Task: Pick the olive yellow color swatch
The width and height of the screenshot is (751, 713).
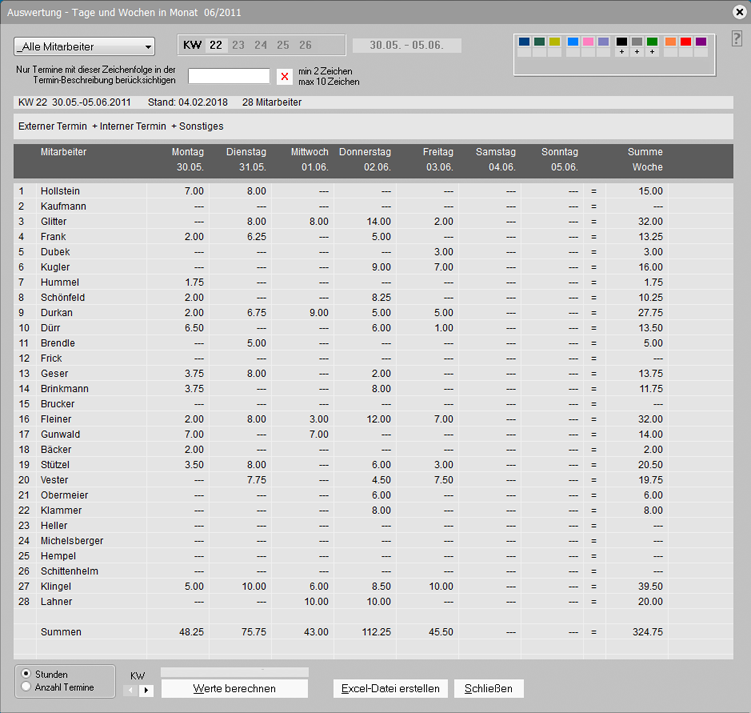Action: (555, 42)
